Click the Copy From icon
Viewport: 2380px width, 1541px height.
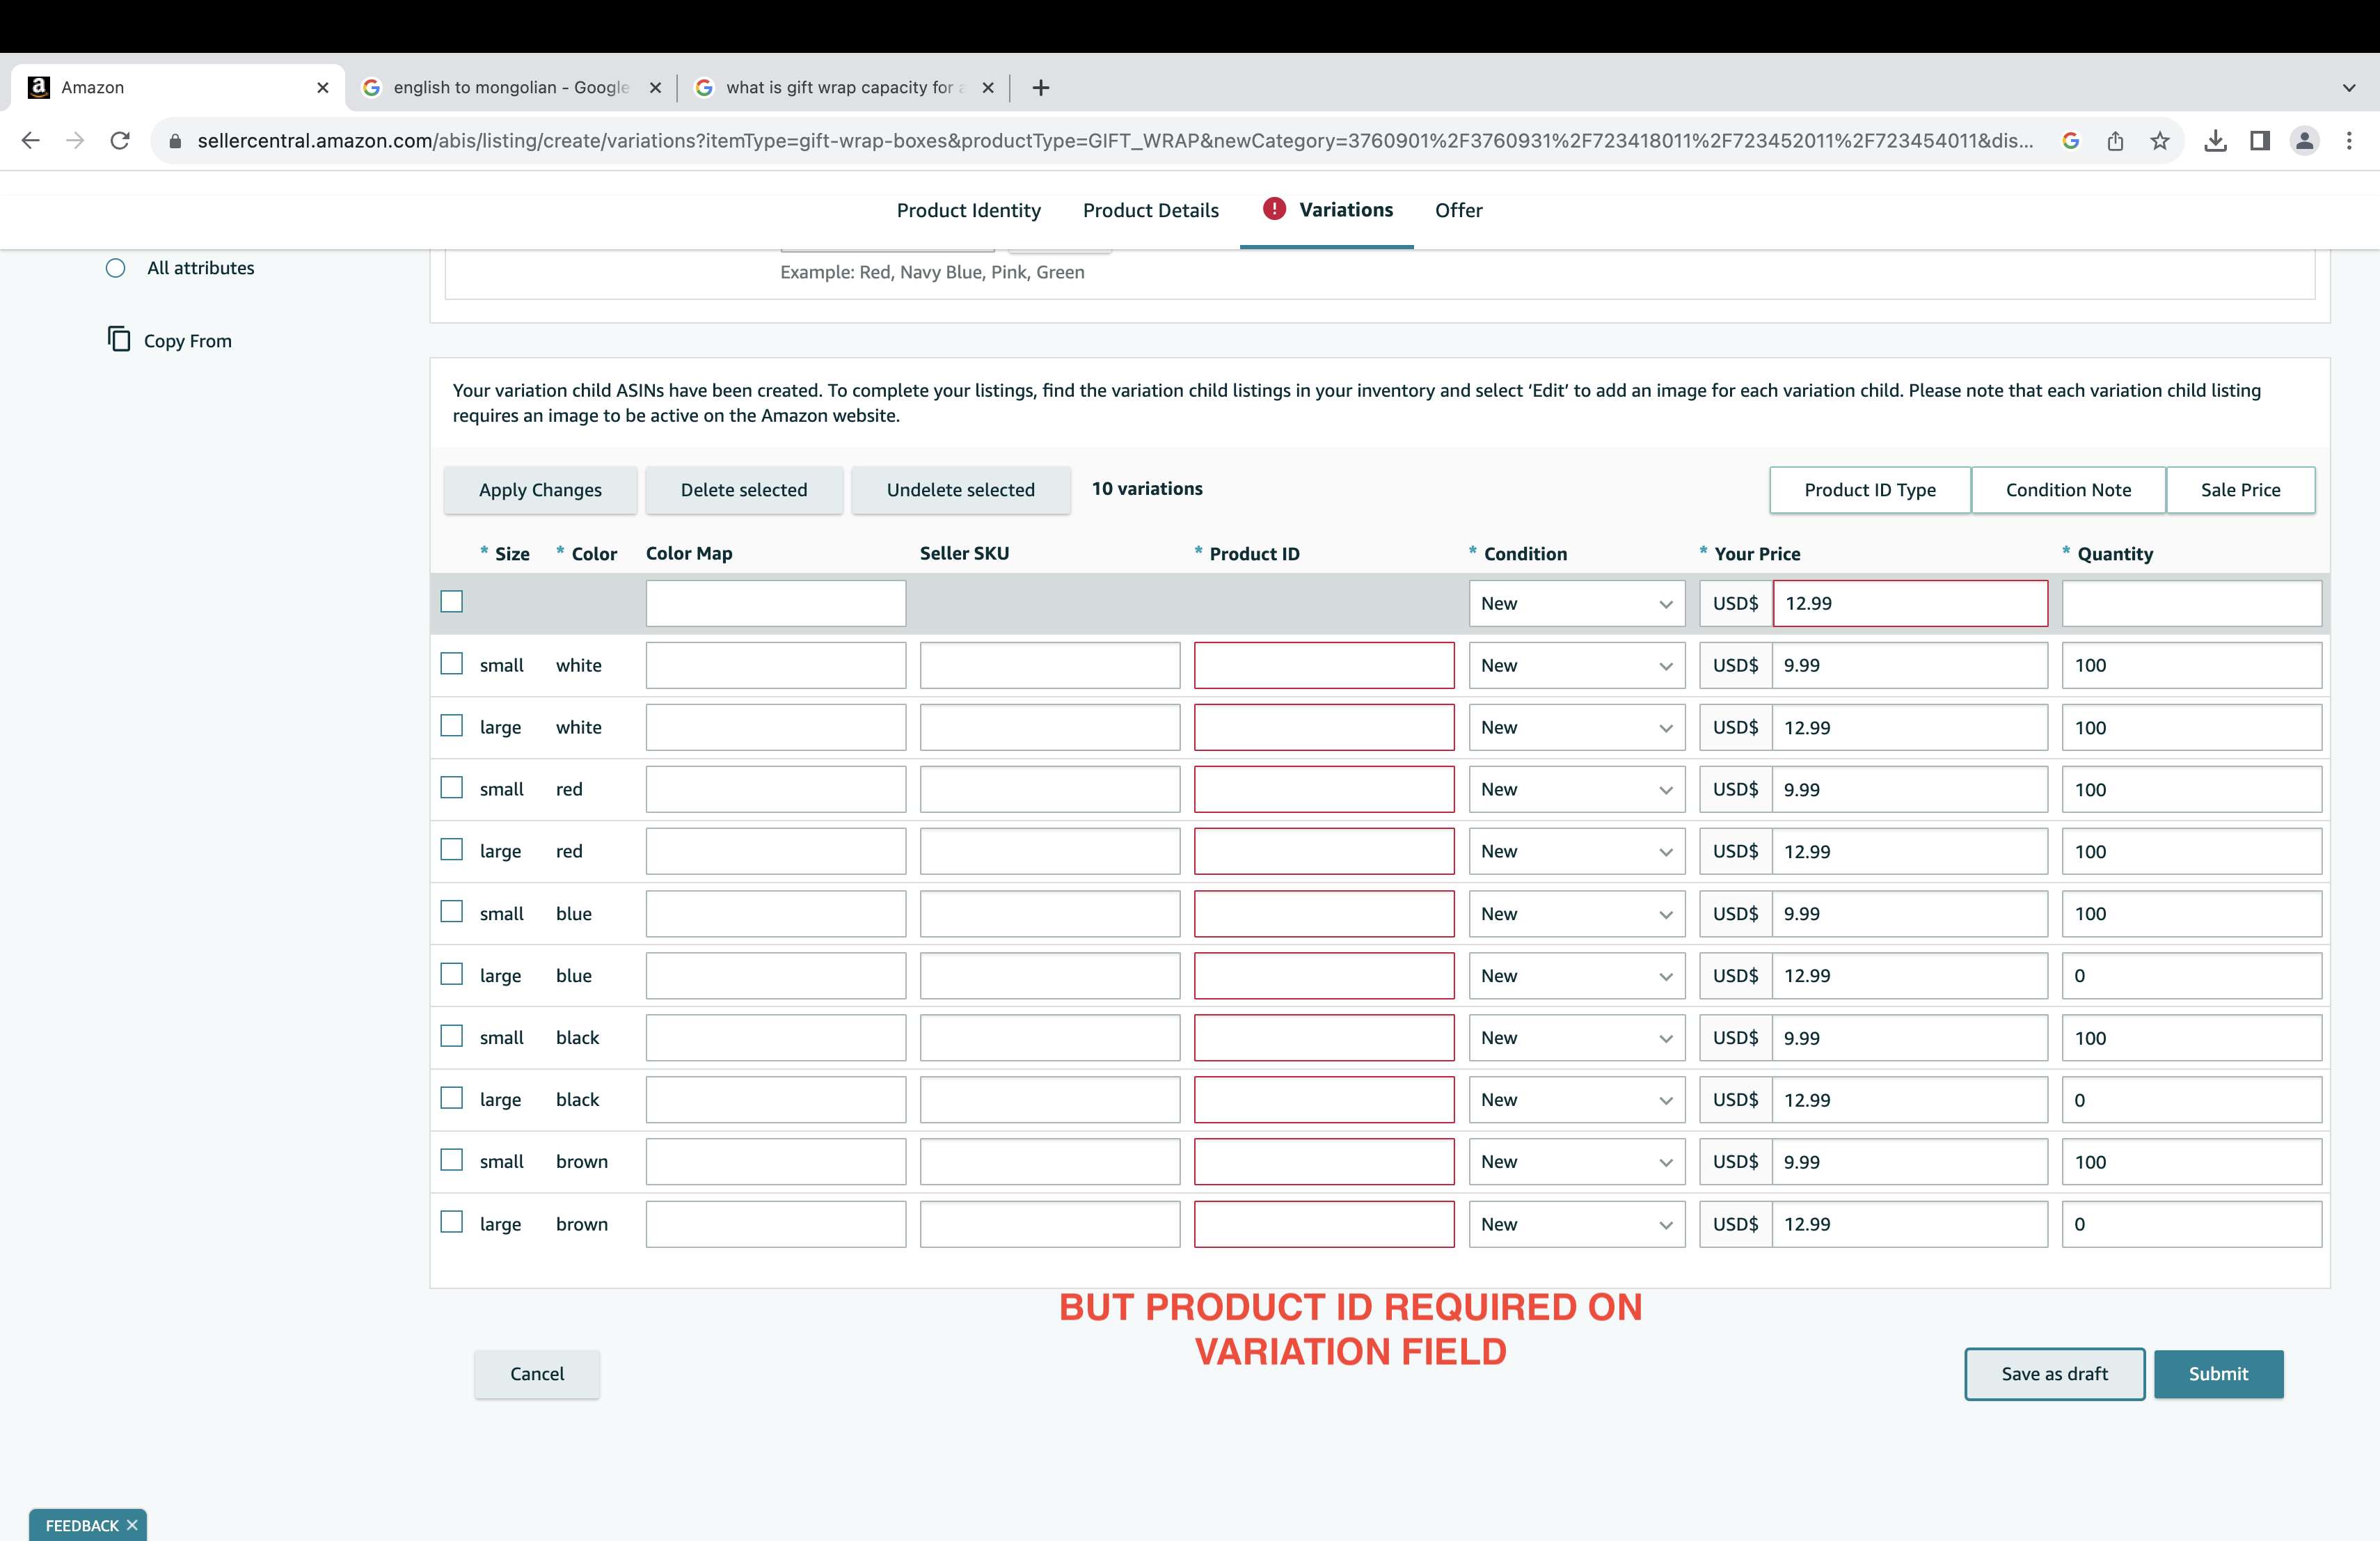click(x=119, y=339)
